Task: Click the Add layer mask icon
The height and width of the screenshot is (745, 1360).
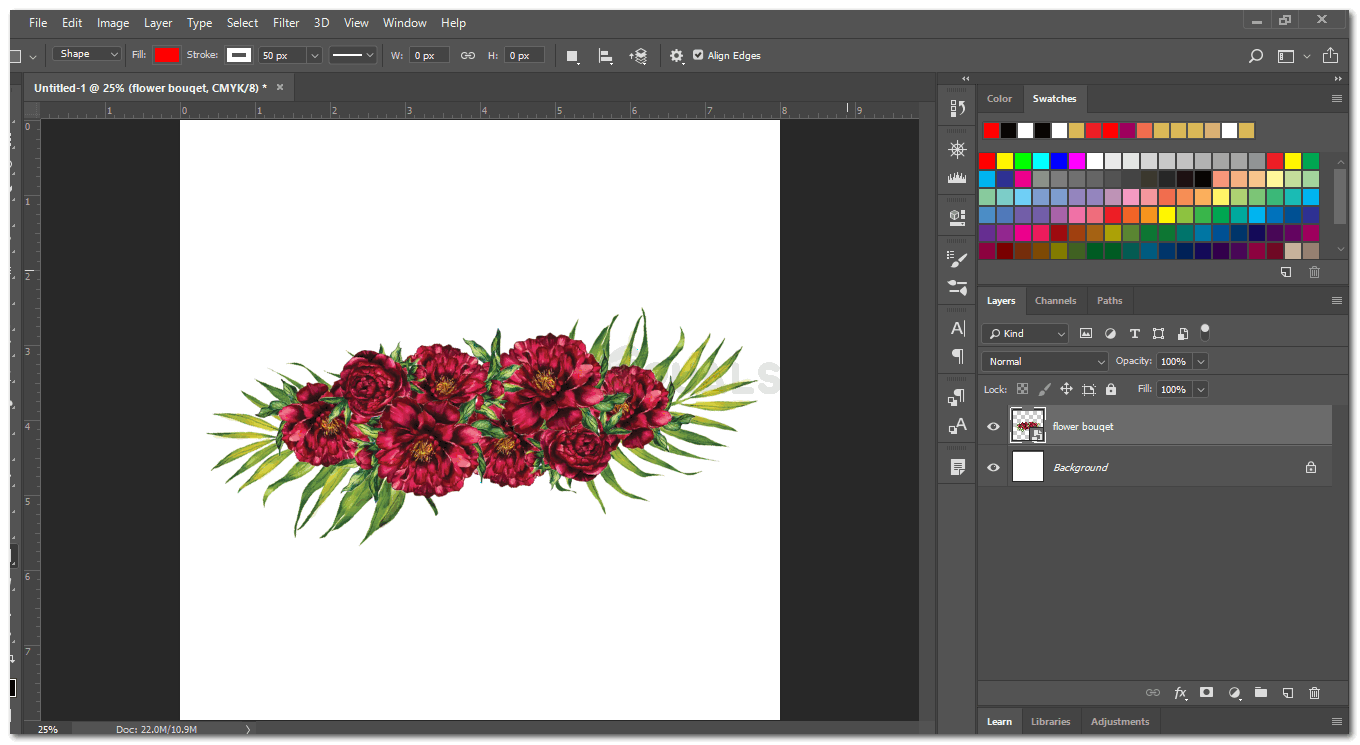Action: [x=1207, y=692]
